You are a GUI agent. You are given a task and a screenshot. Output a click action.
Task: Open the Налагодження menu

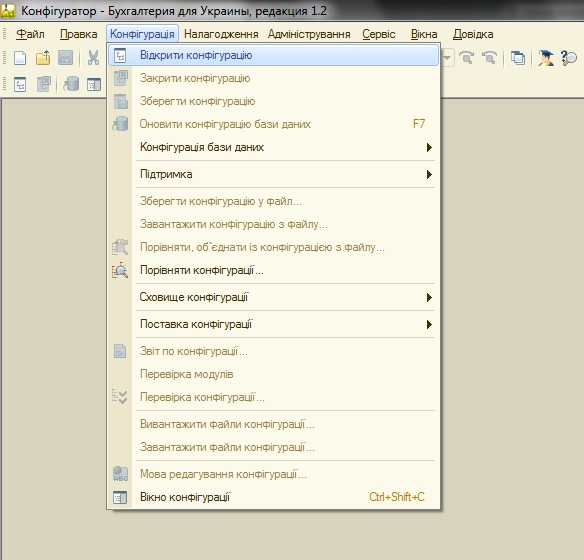(221, 34)
